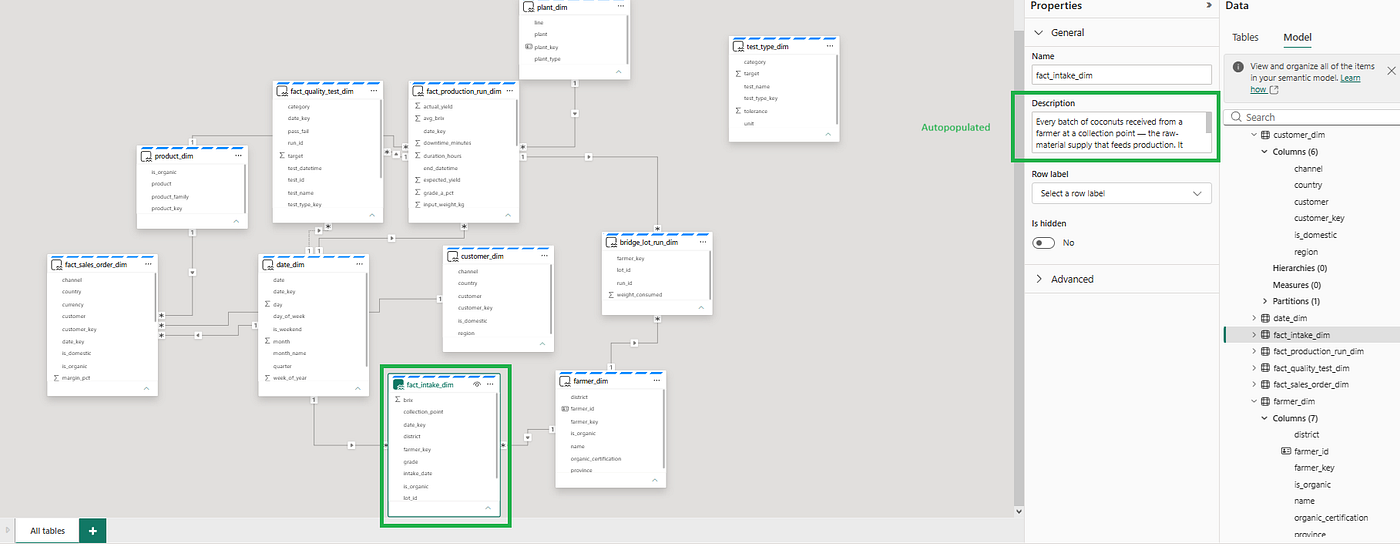1400x546 pixels.
Task: Toggle visibility eye on fact_intake_dim card
Action: pyautogui.click(x=477, y=384)
